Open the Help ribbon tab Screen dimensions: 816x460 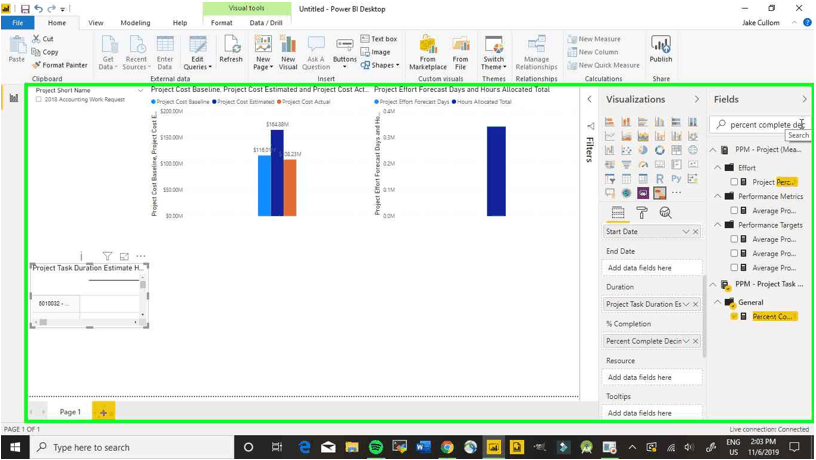180,23
